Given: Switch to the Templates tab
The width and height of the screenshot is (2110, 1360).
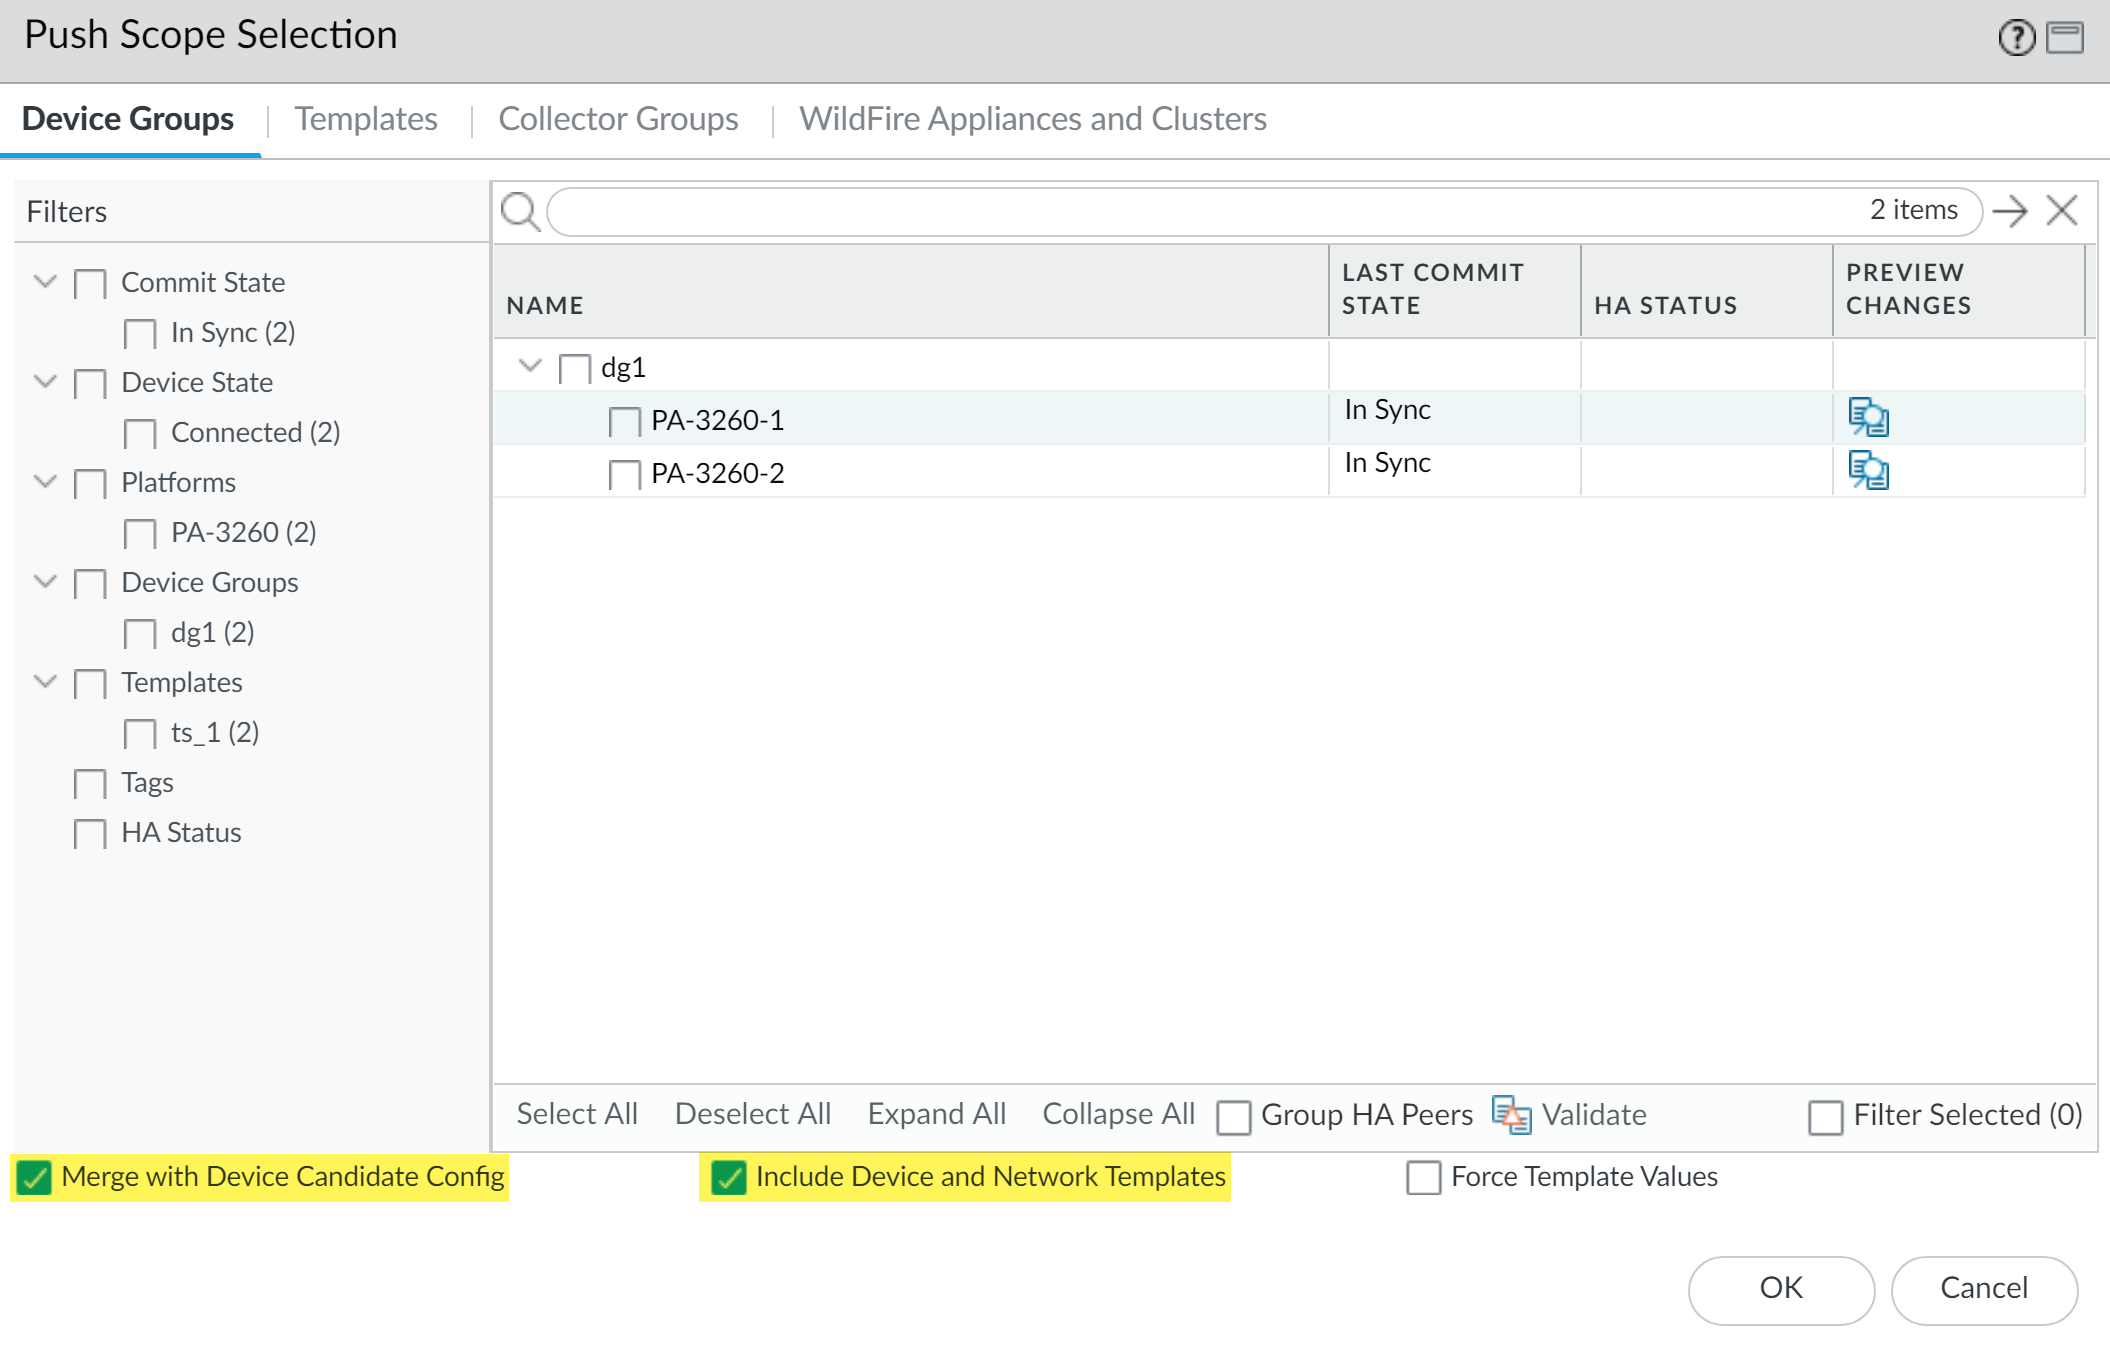Looking at the screenshot, I should [366, 119].
